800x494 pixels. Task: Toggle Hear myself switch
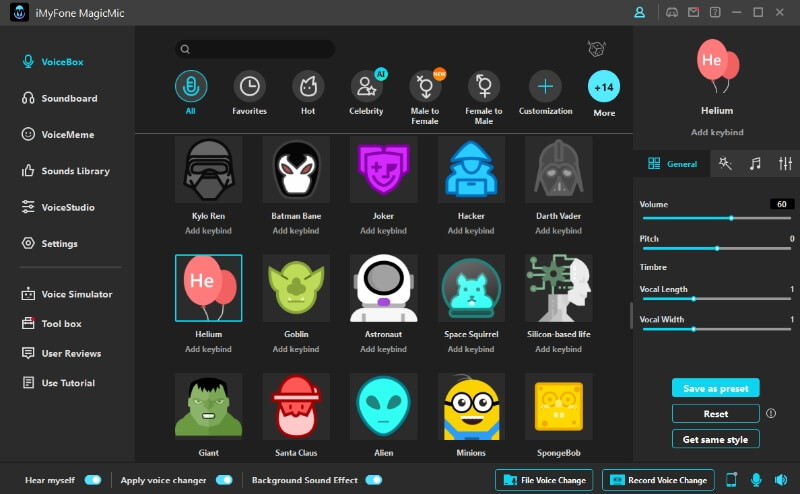pyautogui.click(x=93, y=480)
